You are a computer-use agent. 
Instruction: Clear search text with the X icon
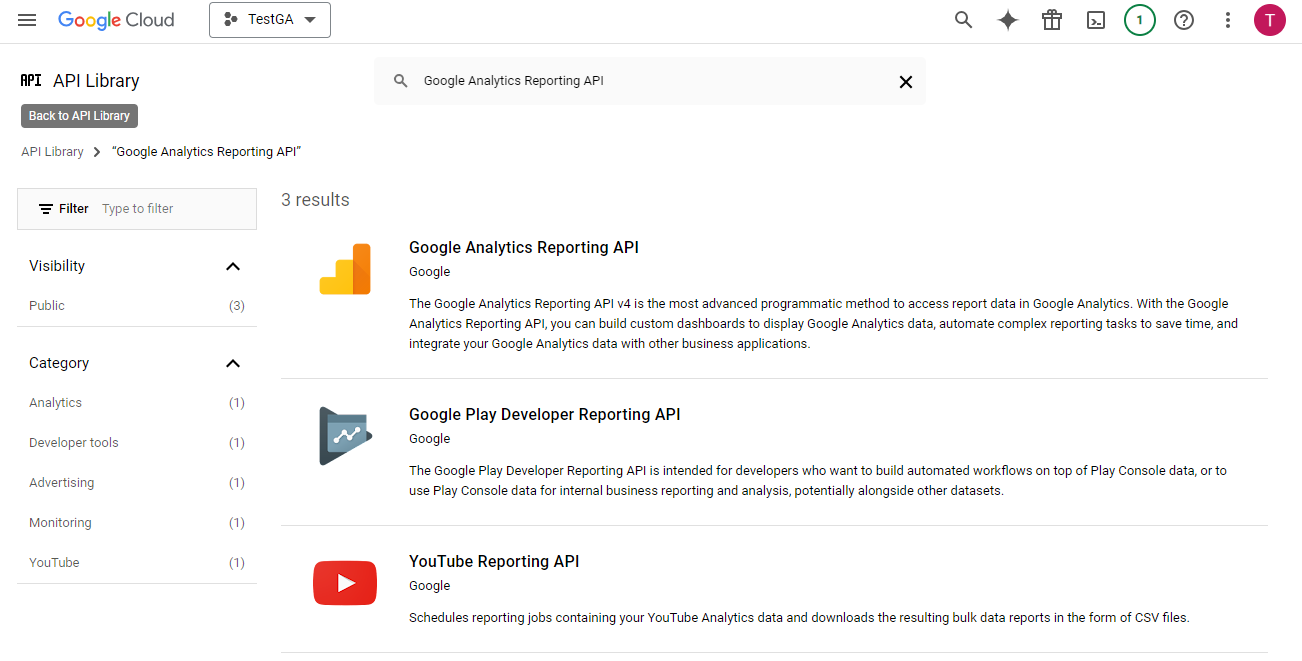(906, 82)
